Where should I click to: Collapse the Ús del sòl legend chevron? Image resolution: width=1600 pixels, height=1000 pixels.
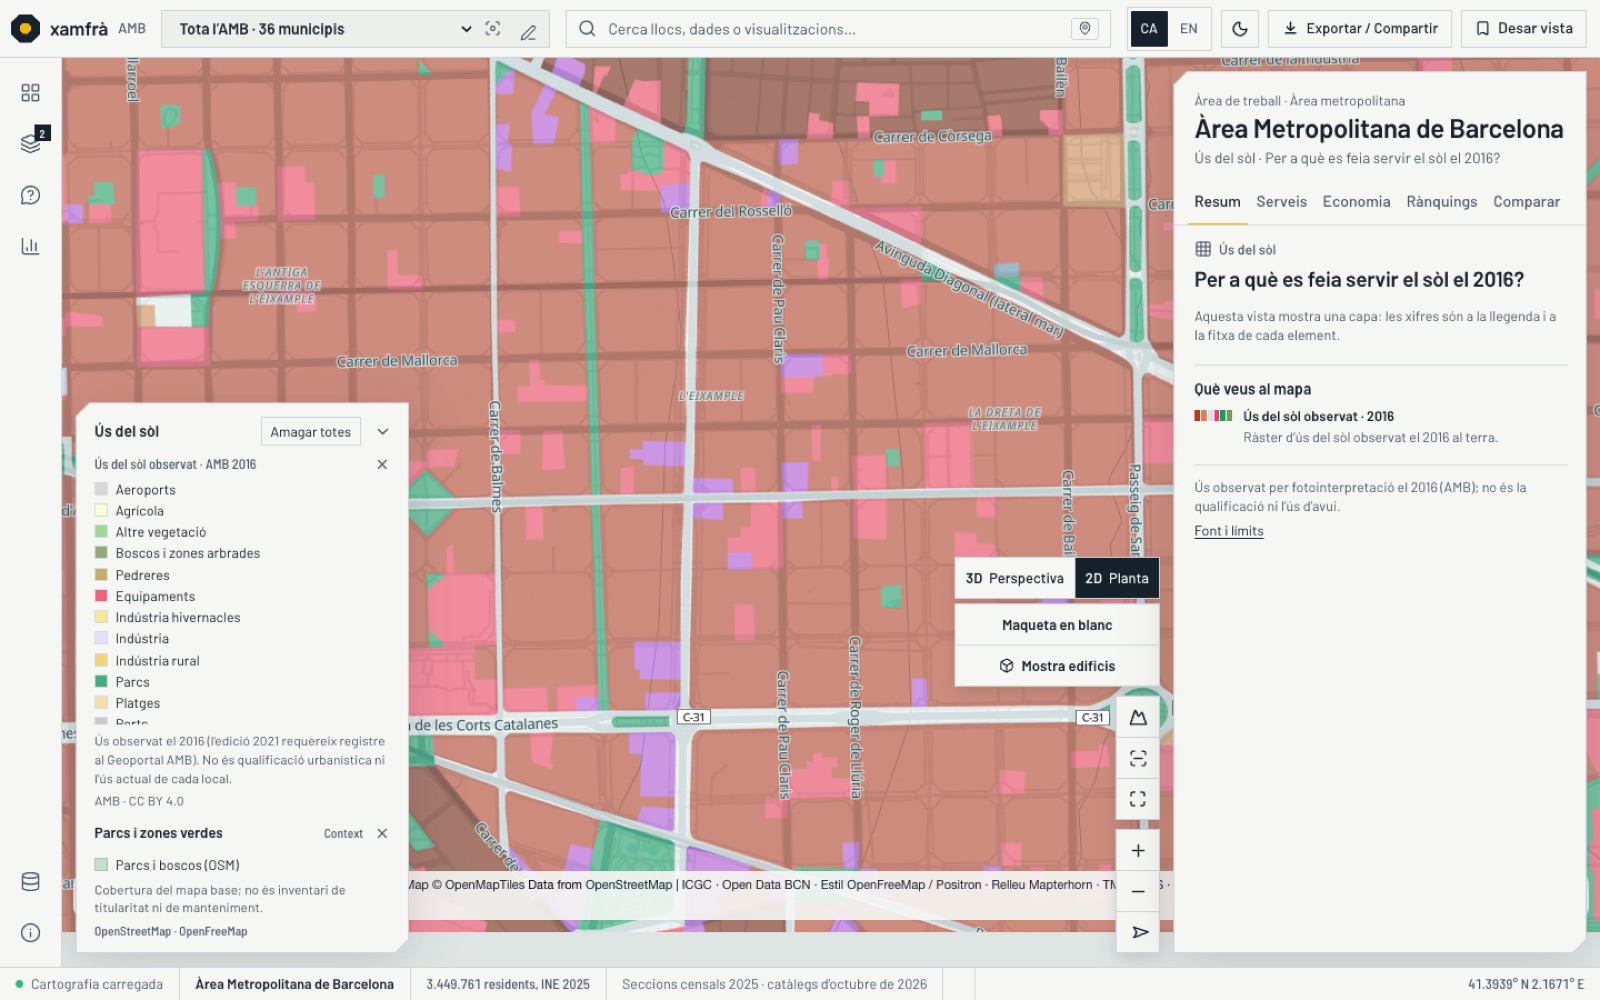[x=382, y=432]
